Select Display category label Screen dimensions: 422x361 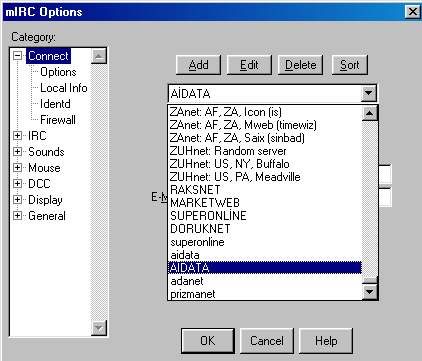click(45, 200)
